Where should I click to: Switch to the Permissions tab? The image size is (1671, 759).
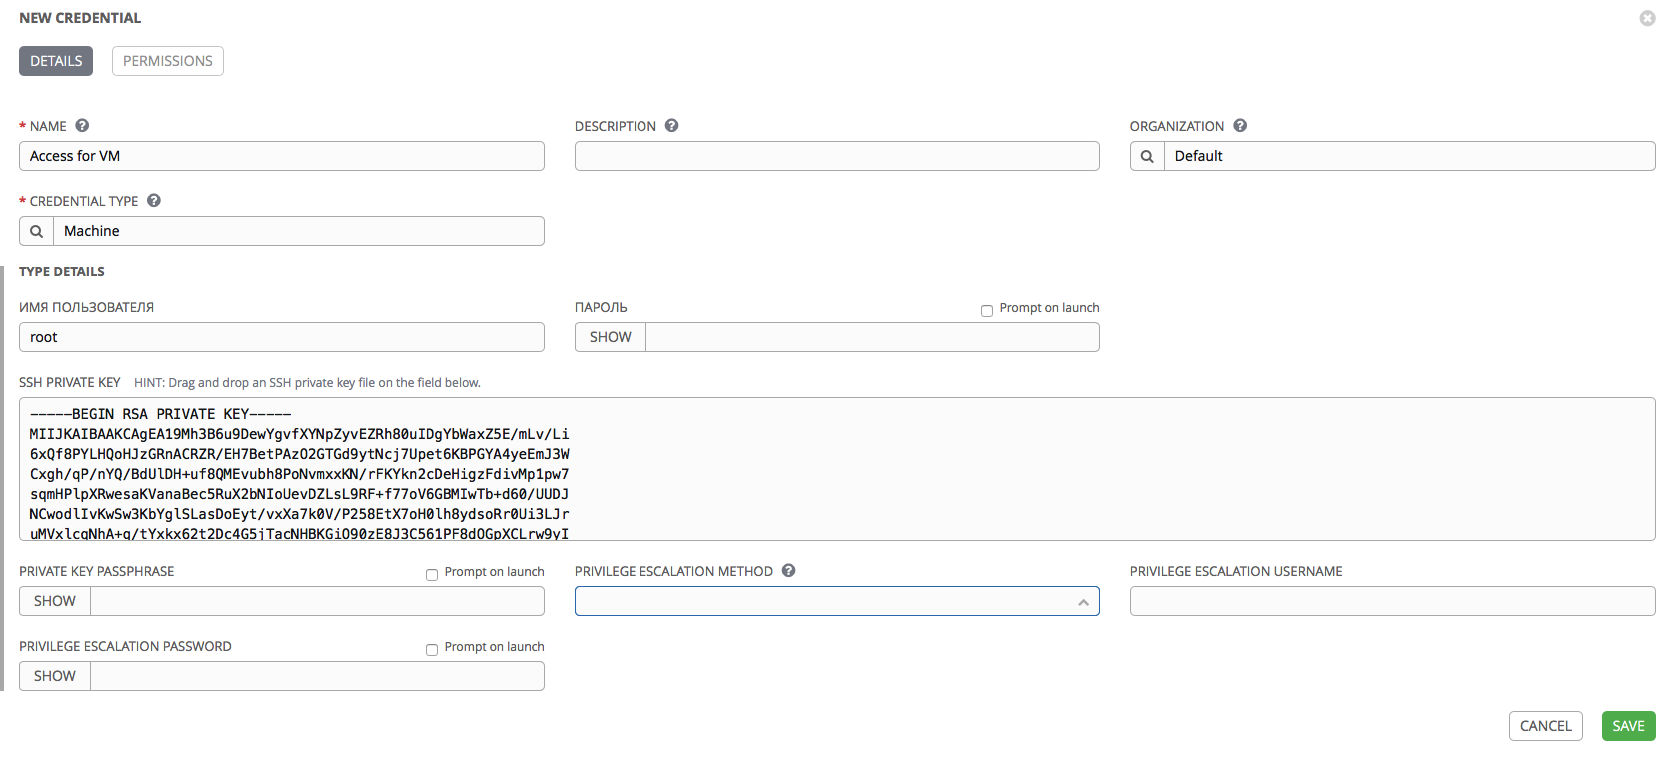tap(167, 61)
